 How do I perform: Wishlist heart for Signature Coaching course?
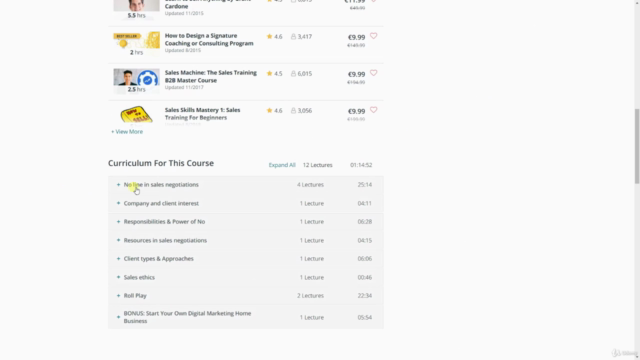pyautogui.click(x=373, y=36)
